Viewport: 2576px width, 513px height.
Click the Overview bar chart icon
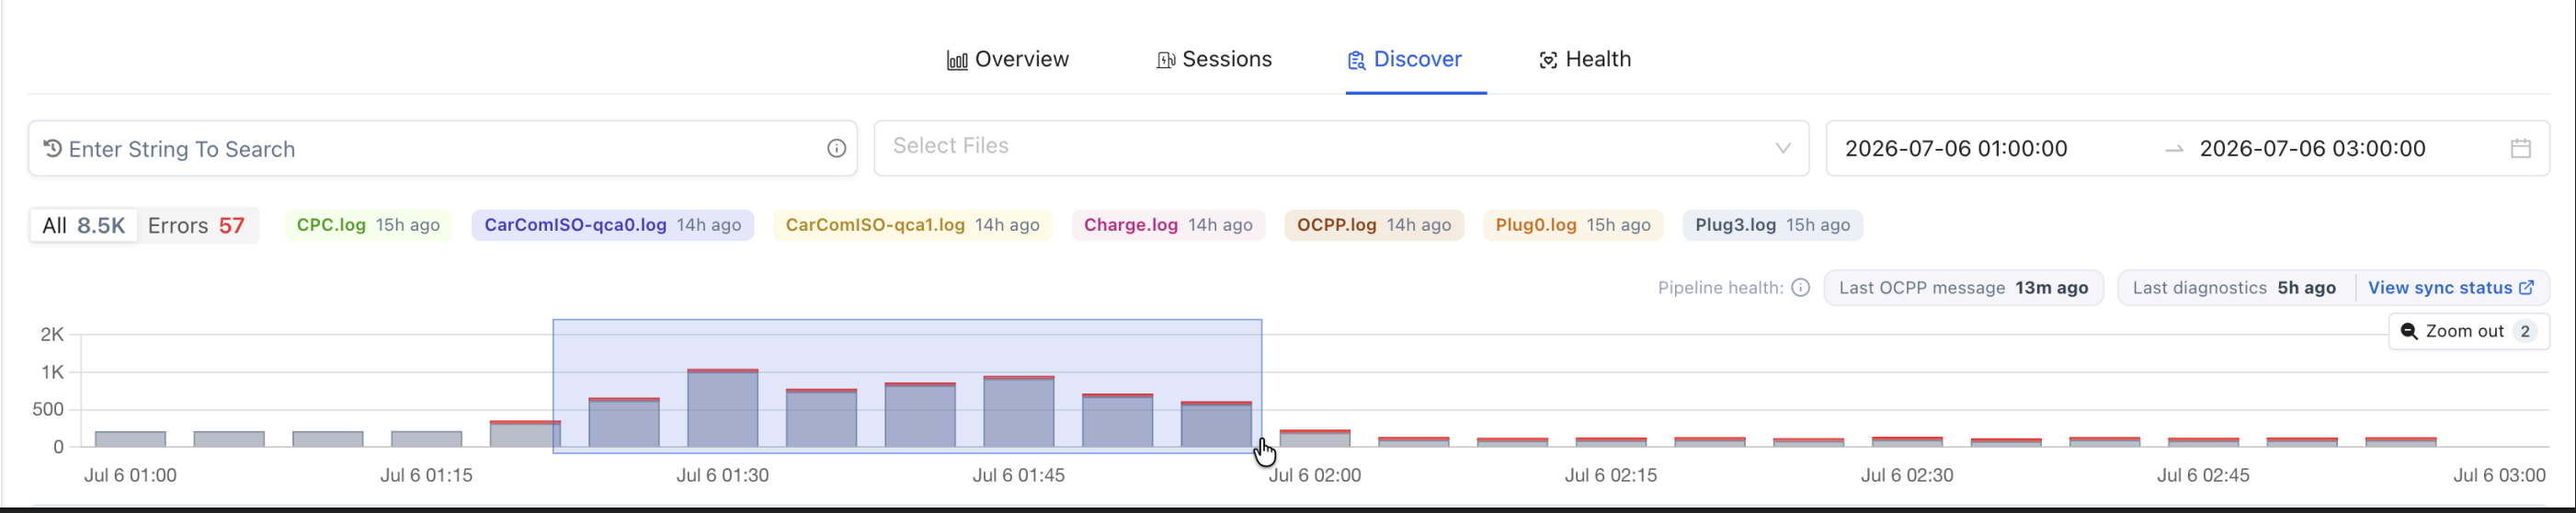[x=957, y=60]
